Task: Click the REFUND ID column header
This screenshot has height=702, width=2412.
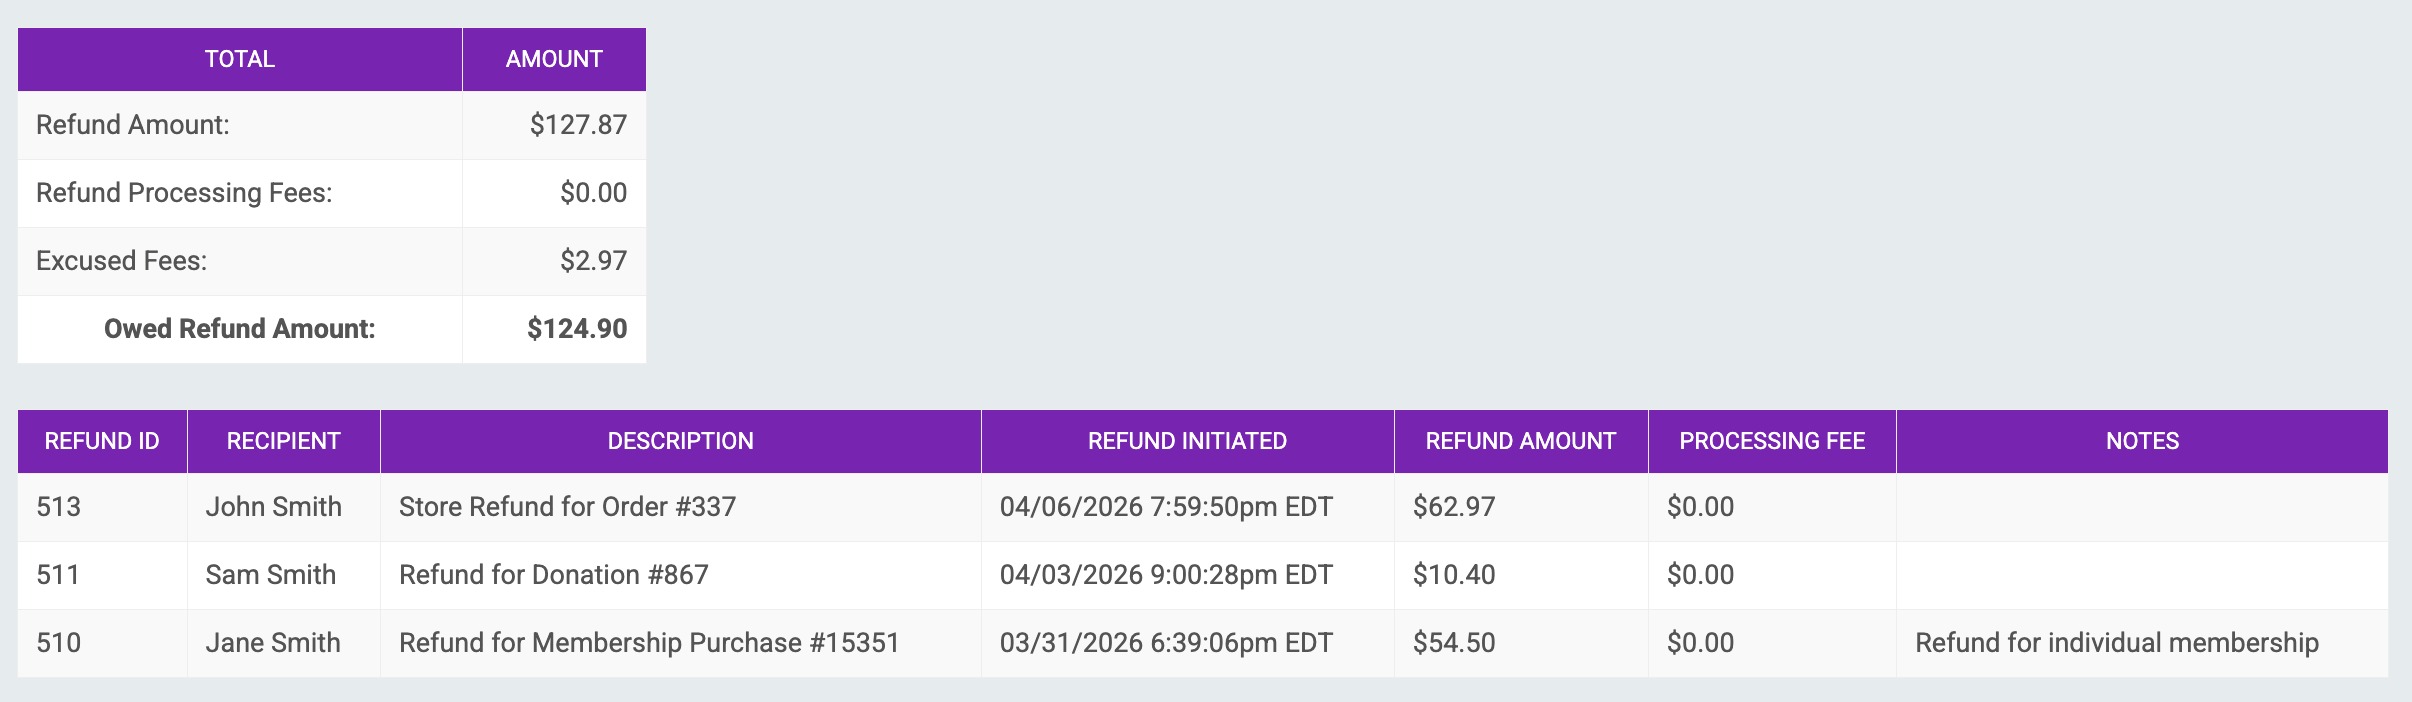Action: [x=102, y=441]
